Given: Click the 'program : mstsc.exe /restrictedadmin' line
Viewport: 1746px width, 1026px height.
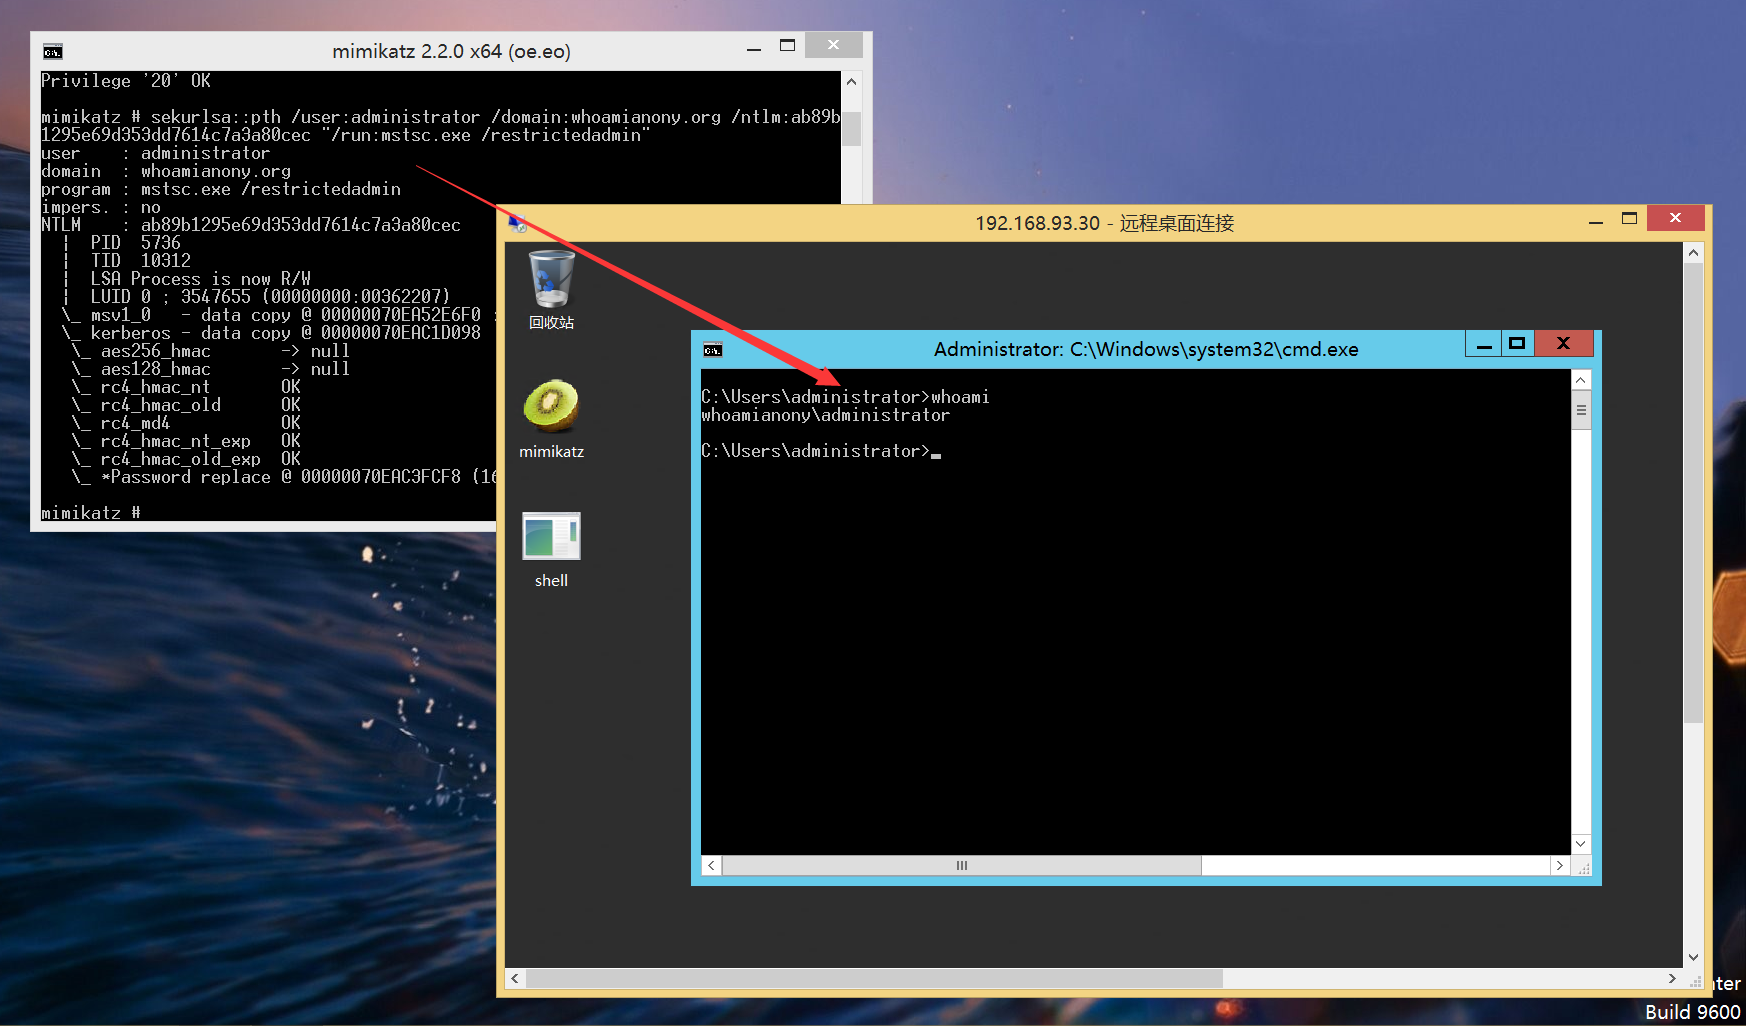Looking at the screenshot, I should pos(221,189).
